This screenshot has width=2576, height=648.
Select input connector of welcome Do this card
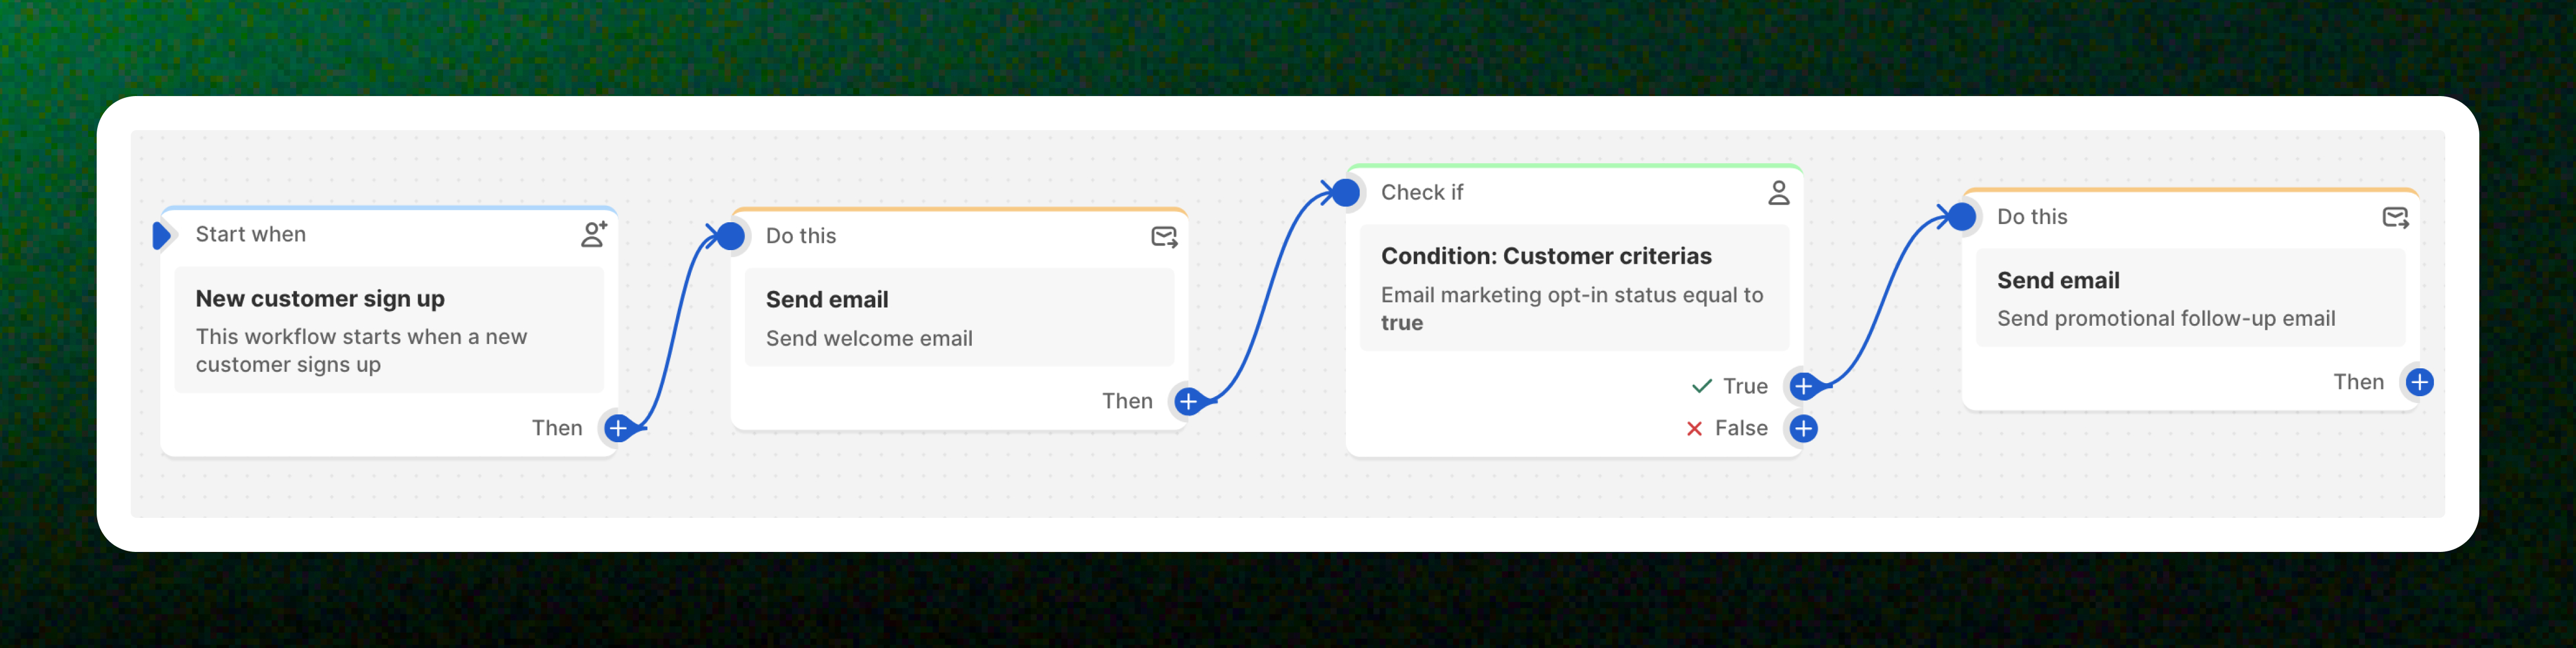click(x=731, y=236)
